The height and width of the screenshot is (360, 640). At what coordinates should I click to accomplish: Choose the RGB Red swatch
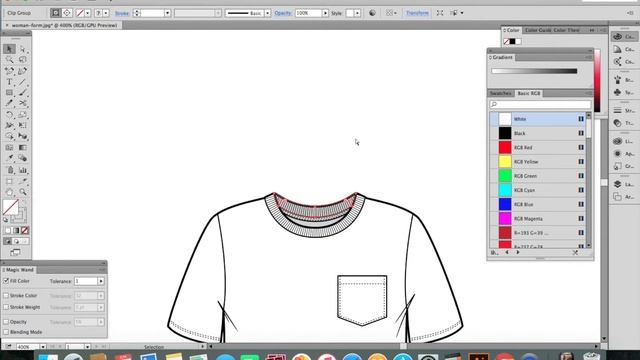pos(538,147)
